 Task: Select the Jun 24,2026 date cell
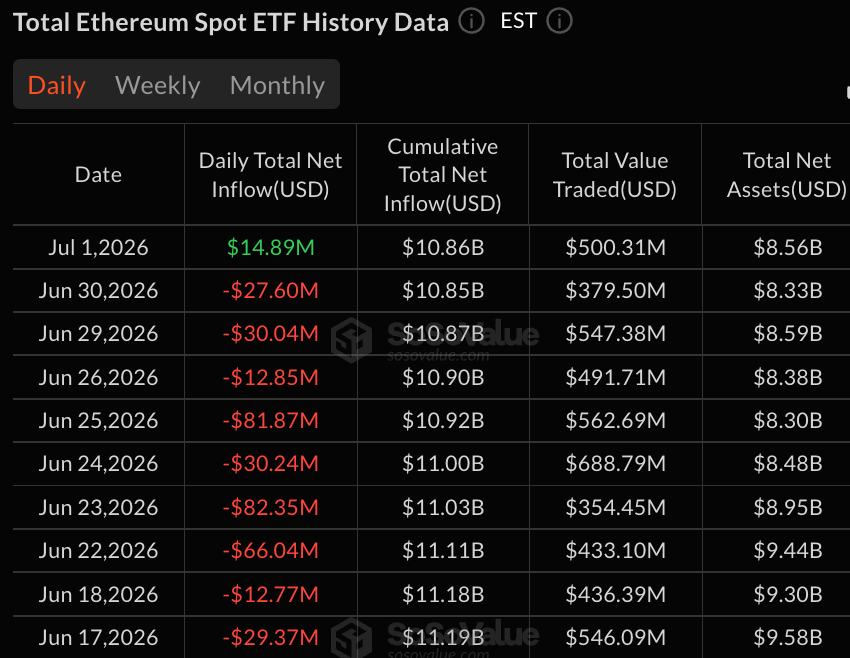[x=98, y=463]
